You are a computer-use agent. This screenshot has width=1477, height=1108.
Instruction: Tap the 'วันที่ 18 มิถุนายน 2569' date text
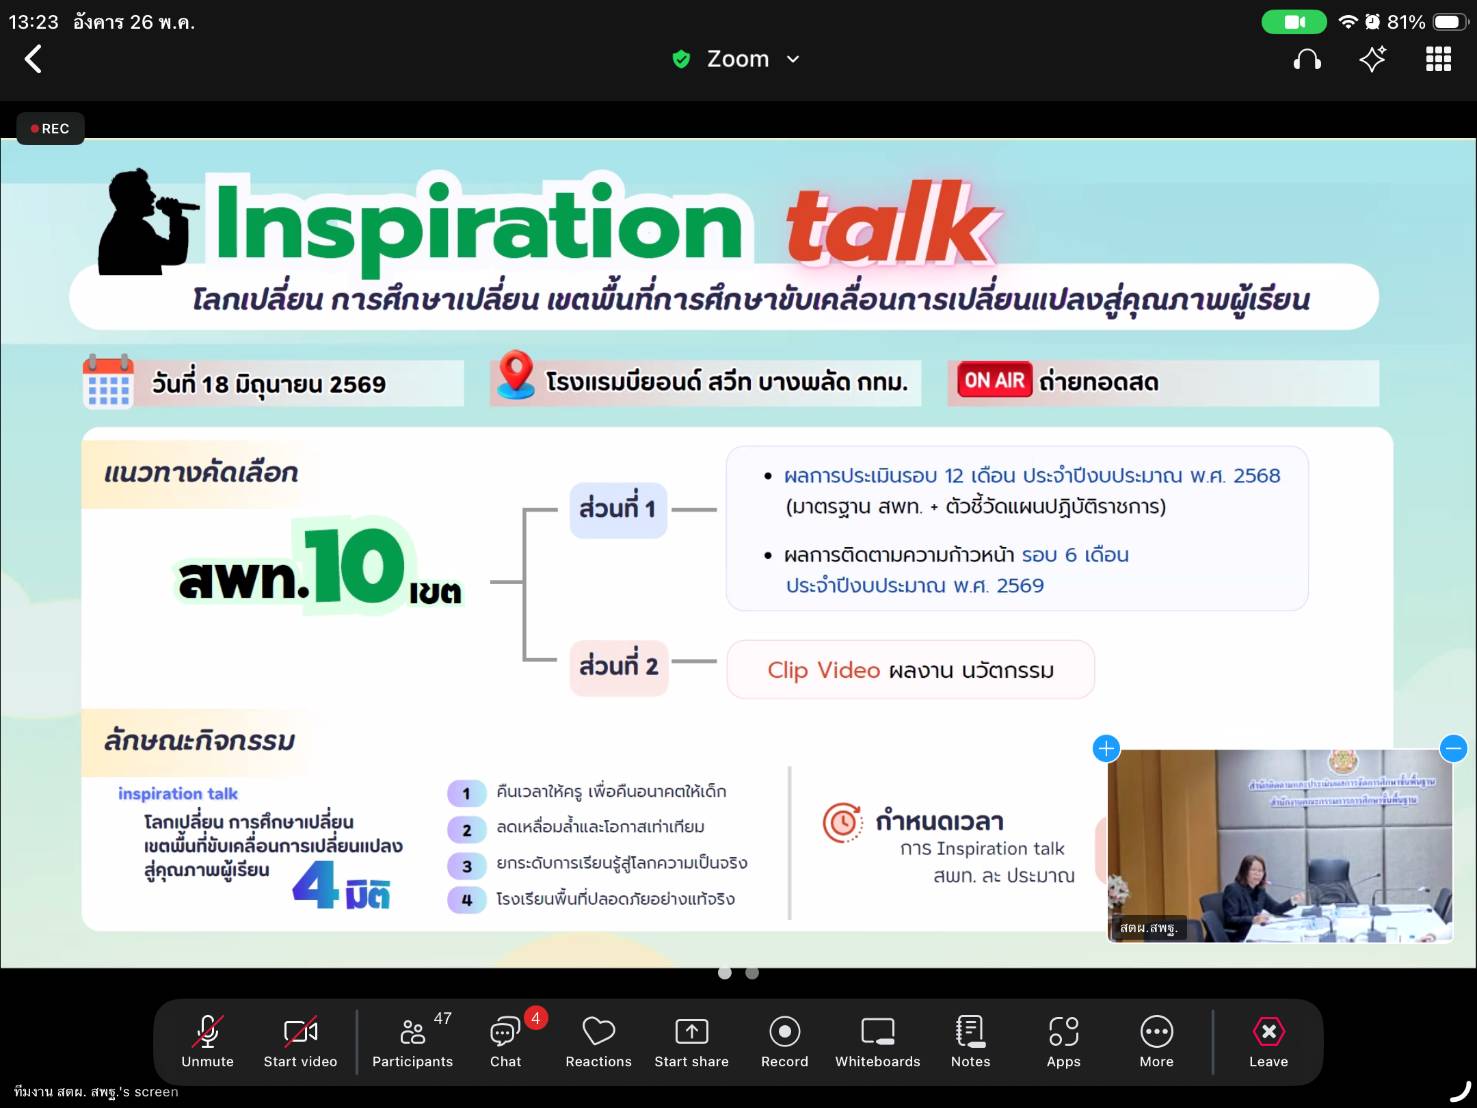pos(268,384)
